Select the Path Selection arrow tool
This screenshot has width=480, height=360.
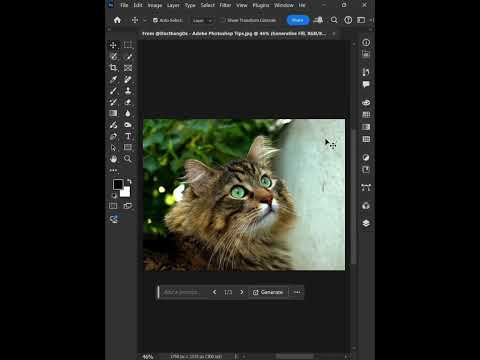pyautogui.click(x=113, y=147)
